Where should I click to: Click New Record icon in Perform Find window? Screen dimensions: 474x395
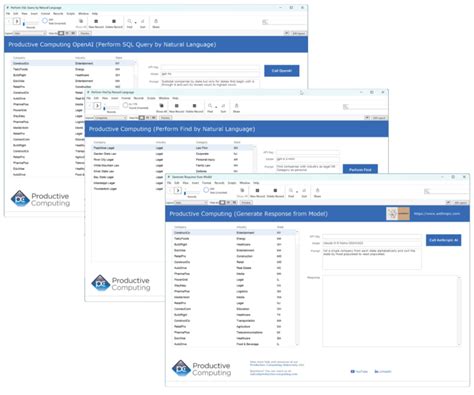tap(177, 106)
